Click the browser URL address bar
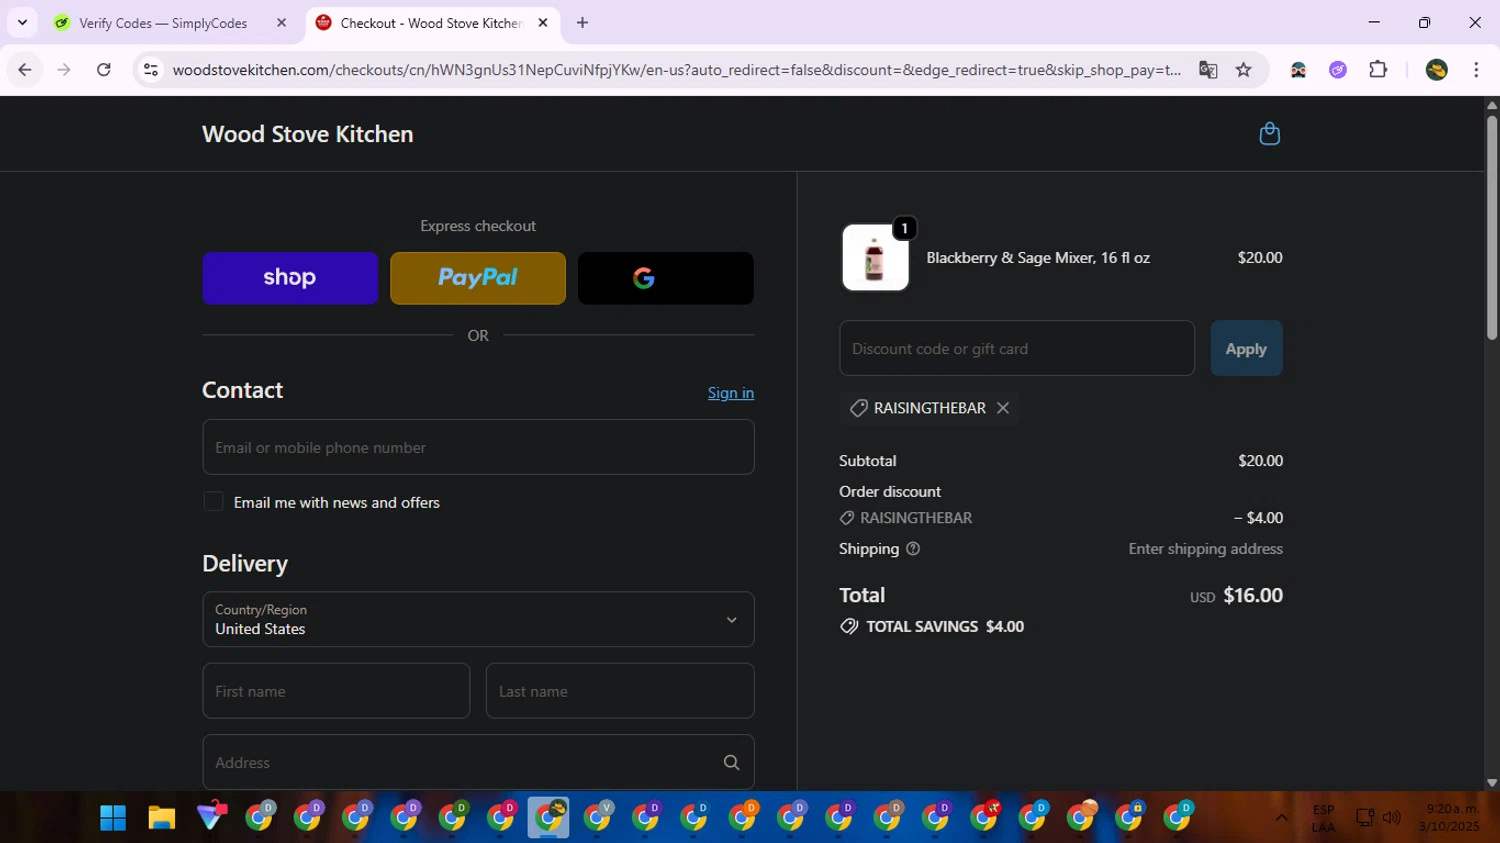The width and height of the screenshot is (1500, 843). pos(676,70)
